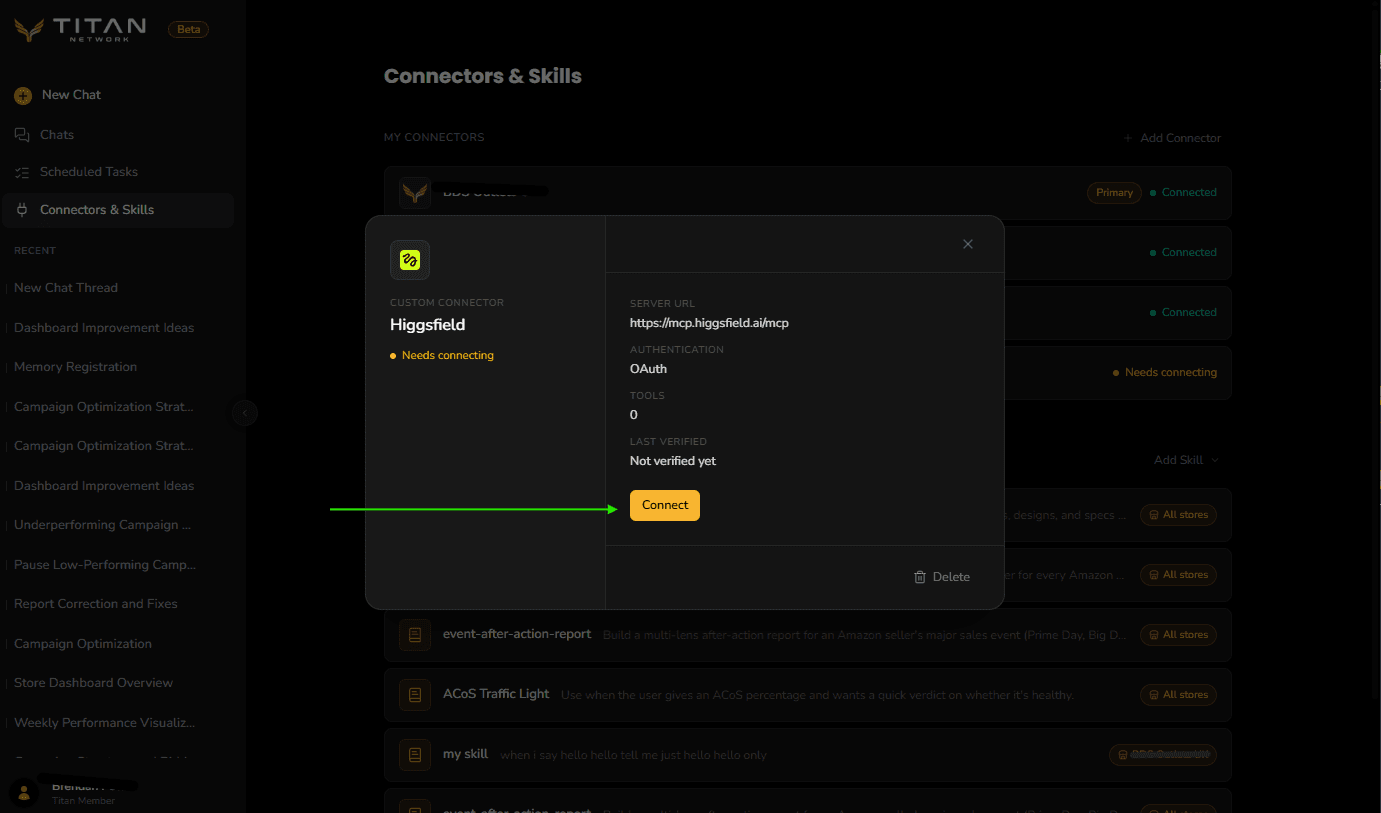Screen dimensions: 1381x813
Task: Open the Weekly Performance Visualiz chat
Action: [105, 723]
